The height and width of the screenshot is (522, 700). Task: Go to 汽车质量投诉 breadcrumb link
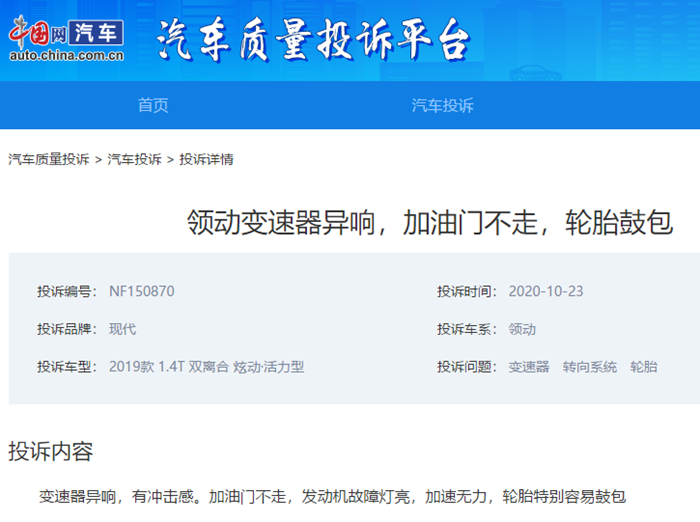(x=49, y=159)
